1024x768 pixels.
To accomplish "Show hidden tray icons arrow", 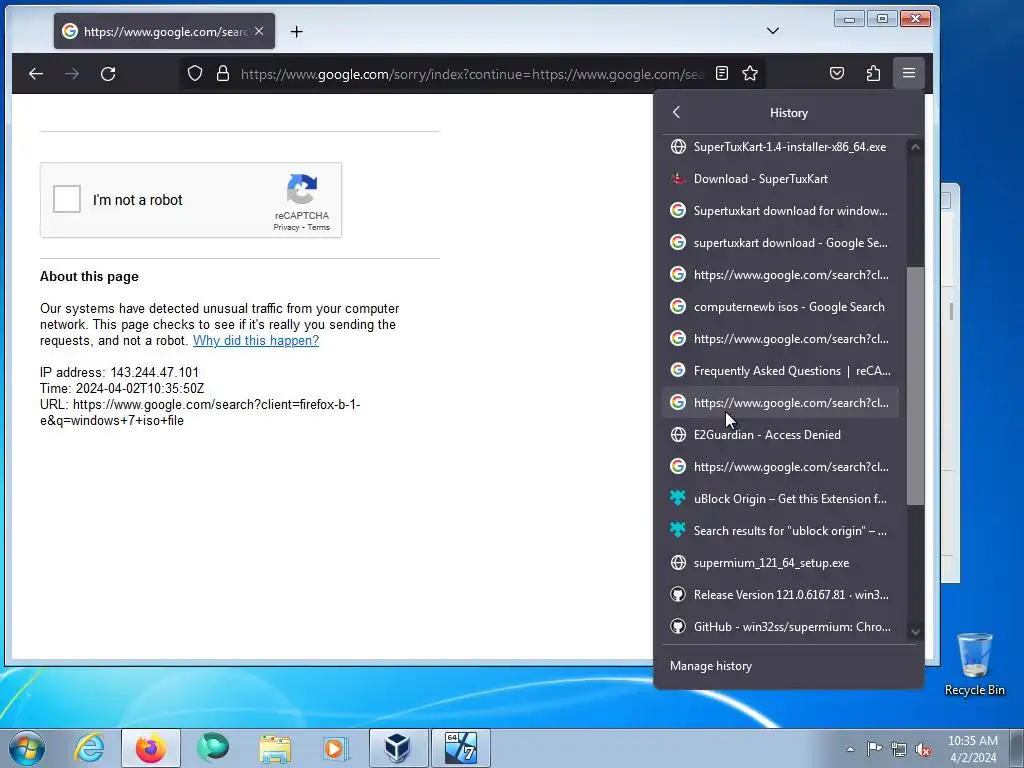I will (850, 750).
